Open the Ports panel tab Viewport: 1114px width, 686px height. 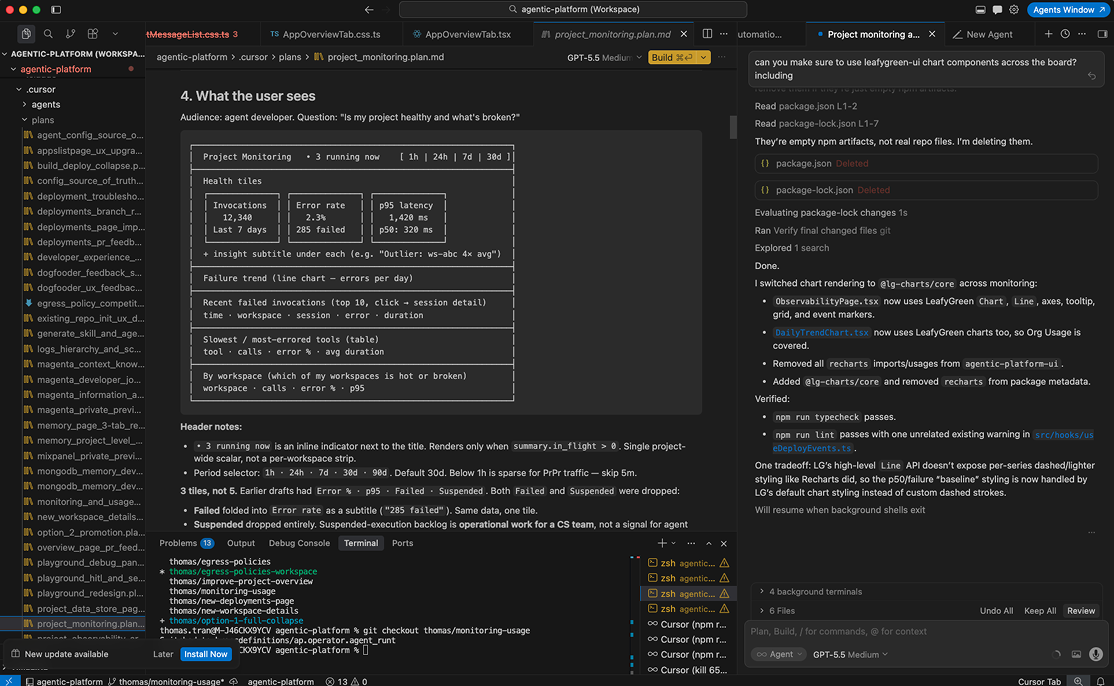(x=402, y=543)
